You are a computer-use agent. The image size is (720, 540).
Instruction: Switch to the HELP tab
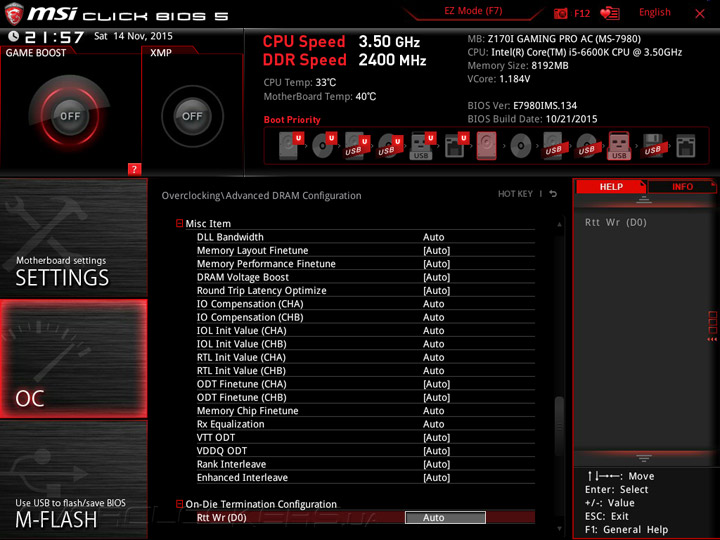pyautogui.click(x=611, y=186)
